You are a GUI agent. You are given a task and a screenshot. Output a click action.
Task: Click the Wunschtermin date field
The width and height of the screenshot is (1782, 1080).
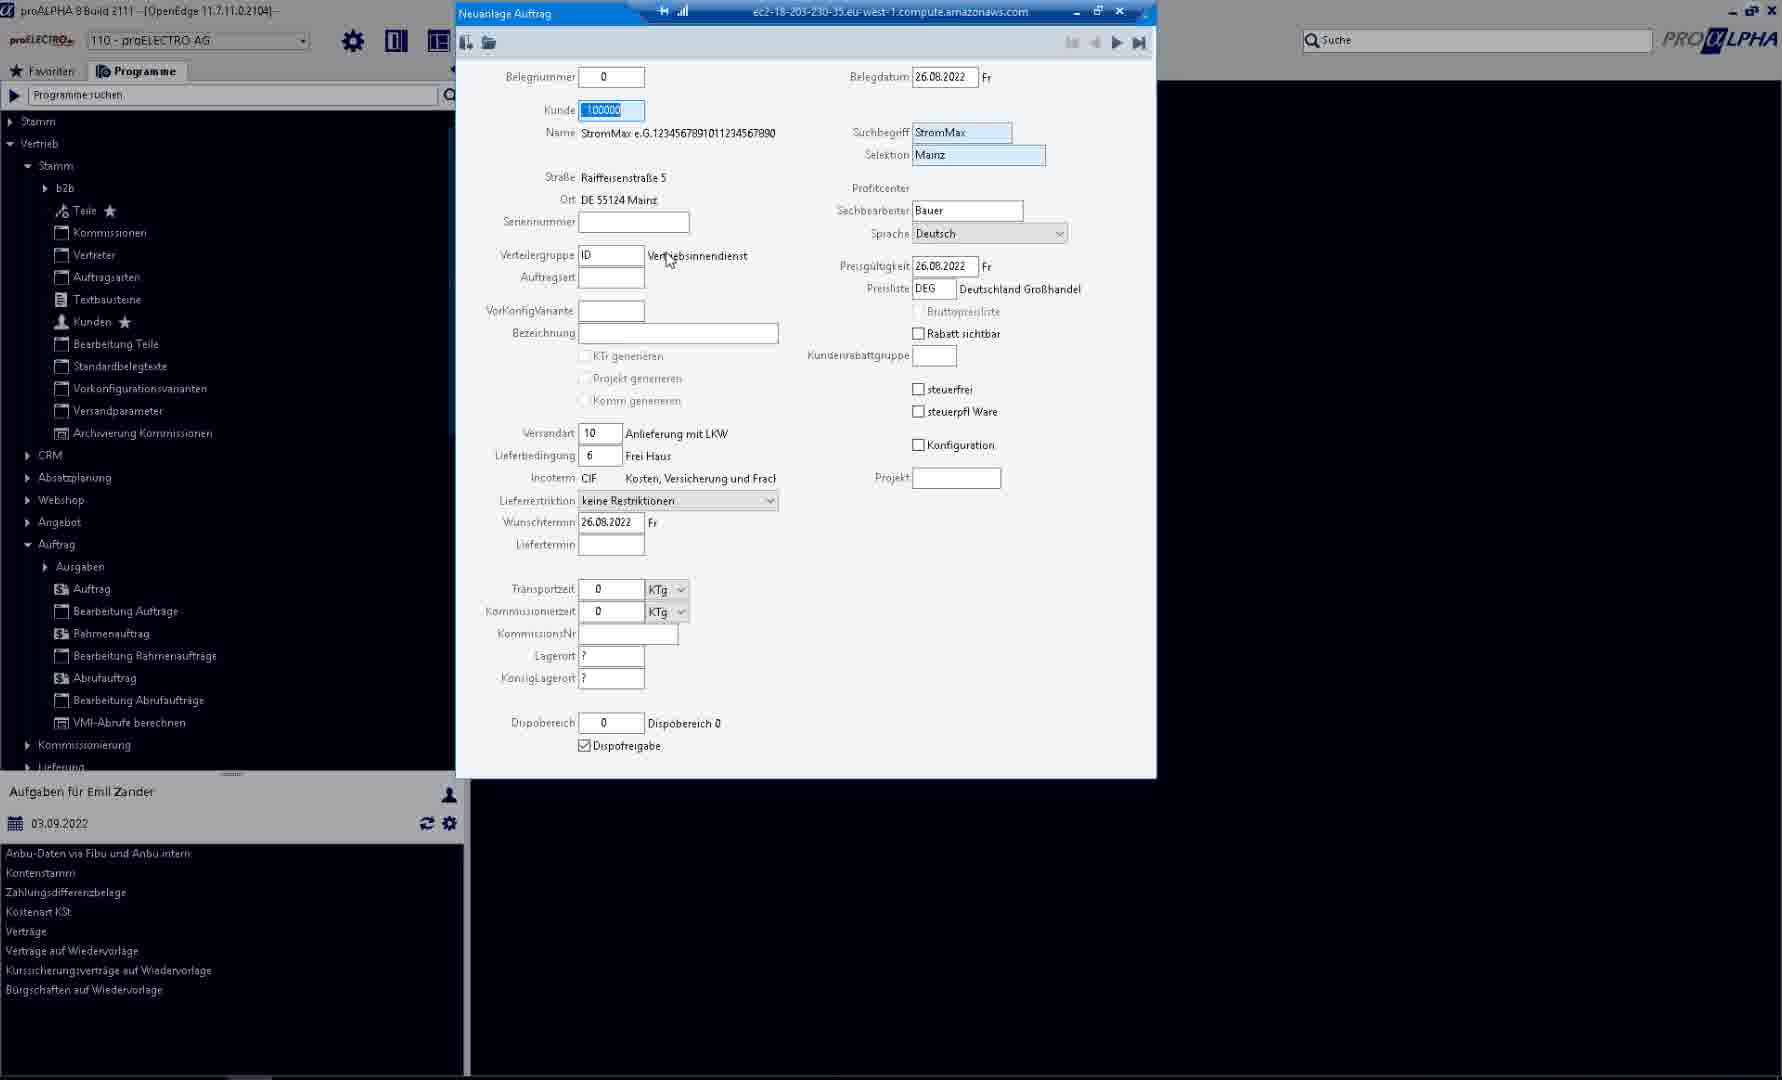pos(611,523)
